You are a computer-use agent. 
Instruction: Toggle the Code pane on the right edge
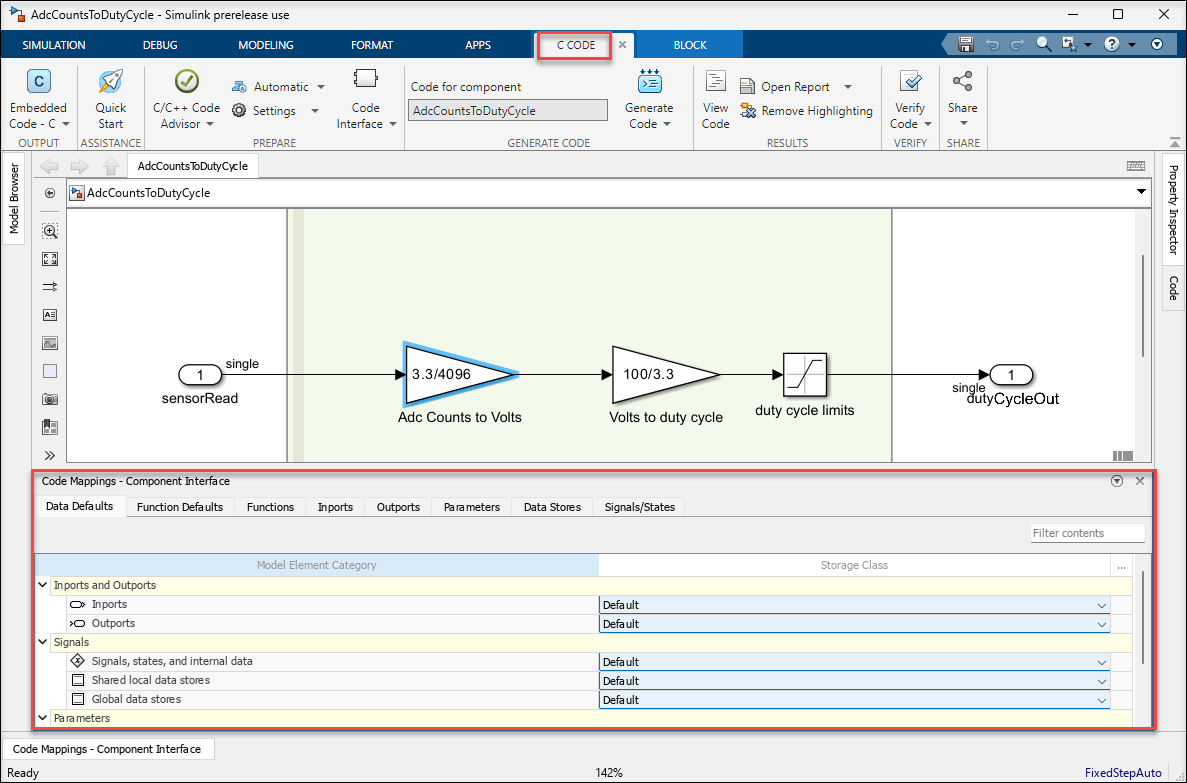1172,287
